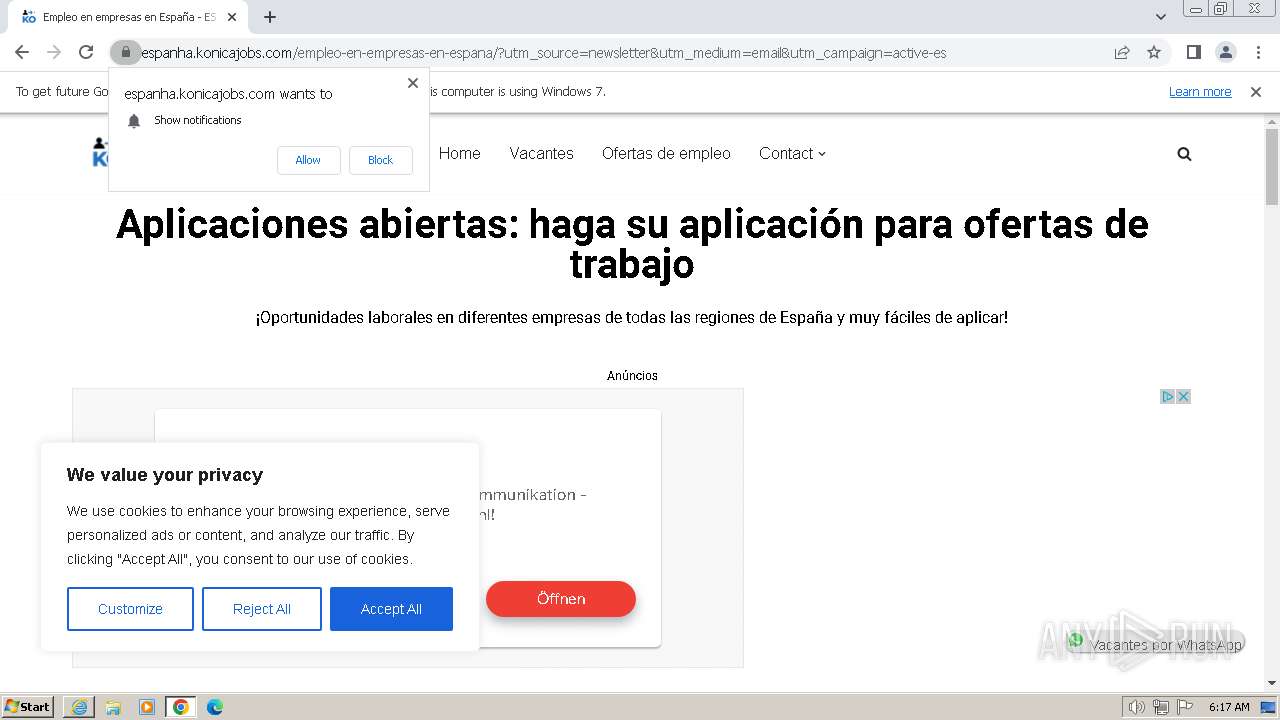This screenshot has width=1280, height=720.
Task: Click the 6:17 AM system clock
Action: click(x=1229, y=707)
